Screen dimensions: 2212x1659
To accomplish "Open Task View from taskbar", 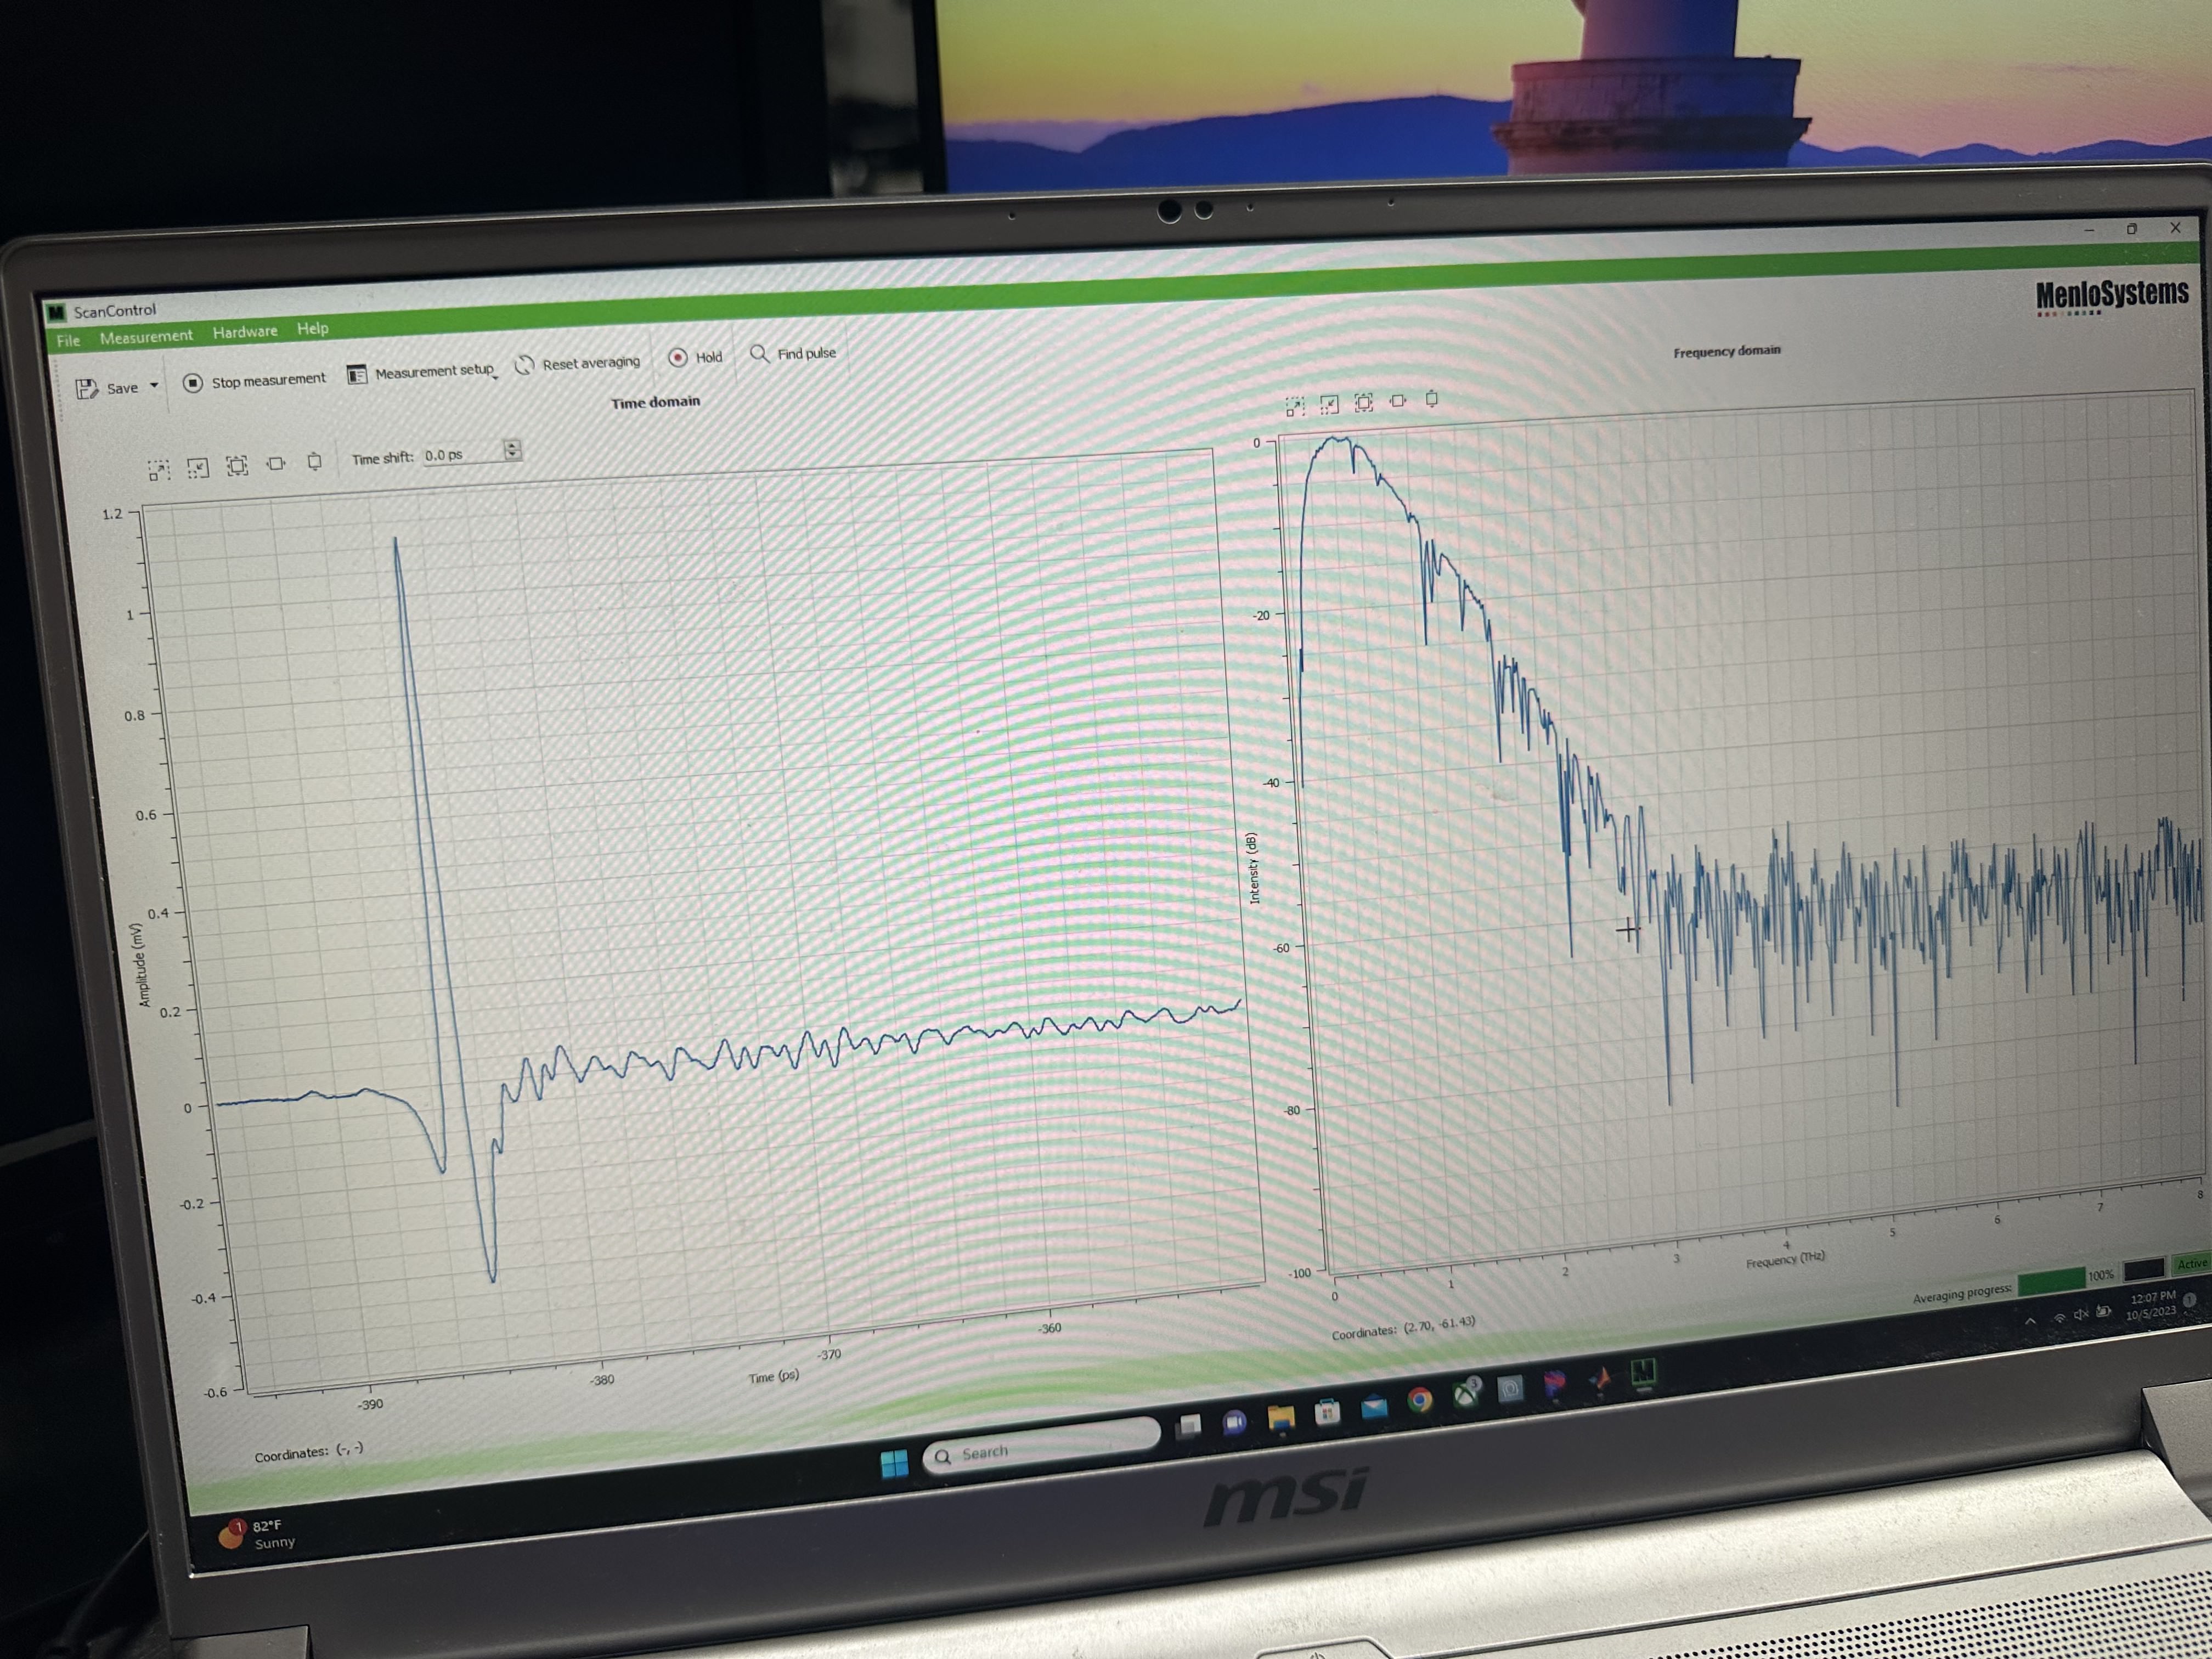I will point(1189,1426).
